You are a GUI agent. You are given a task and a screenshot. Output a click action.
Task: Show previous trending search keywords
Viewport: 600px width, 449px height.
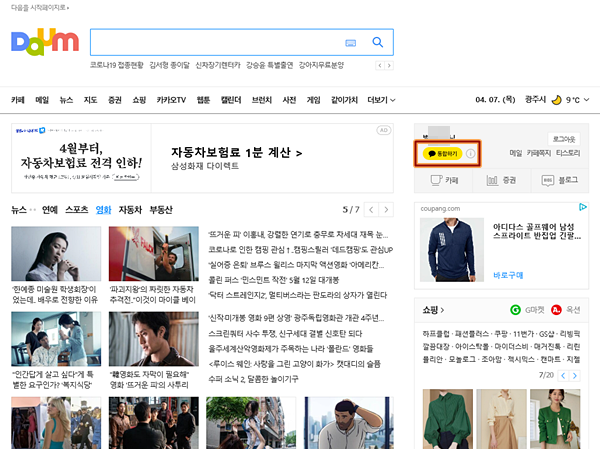380,65
